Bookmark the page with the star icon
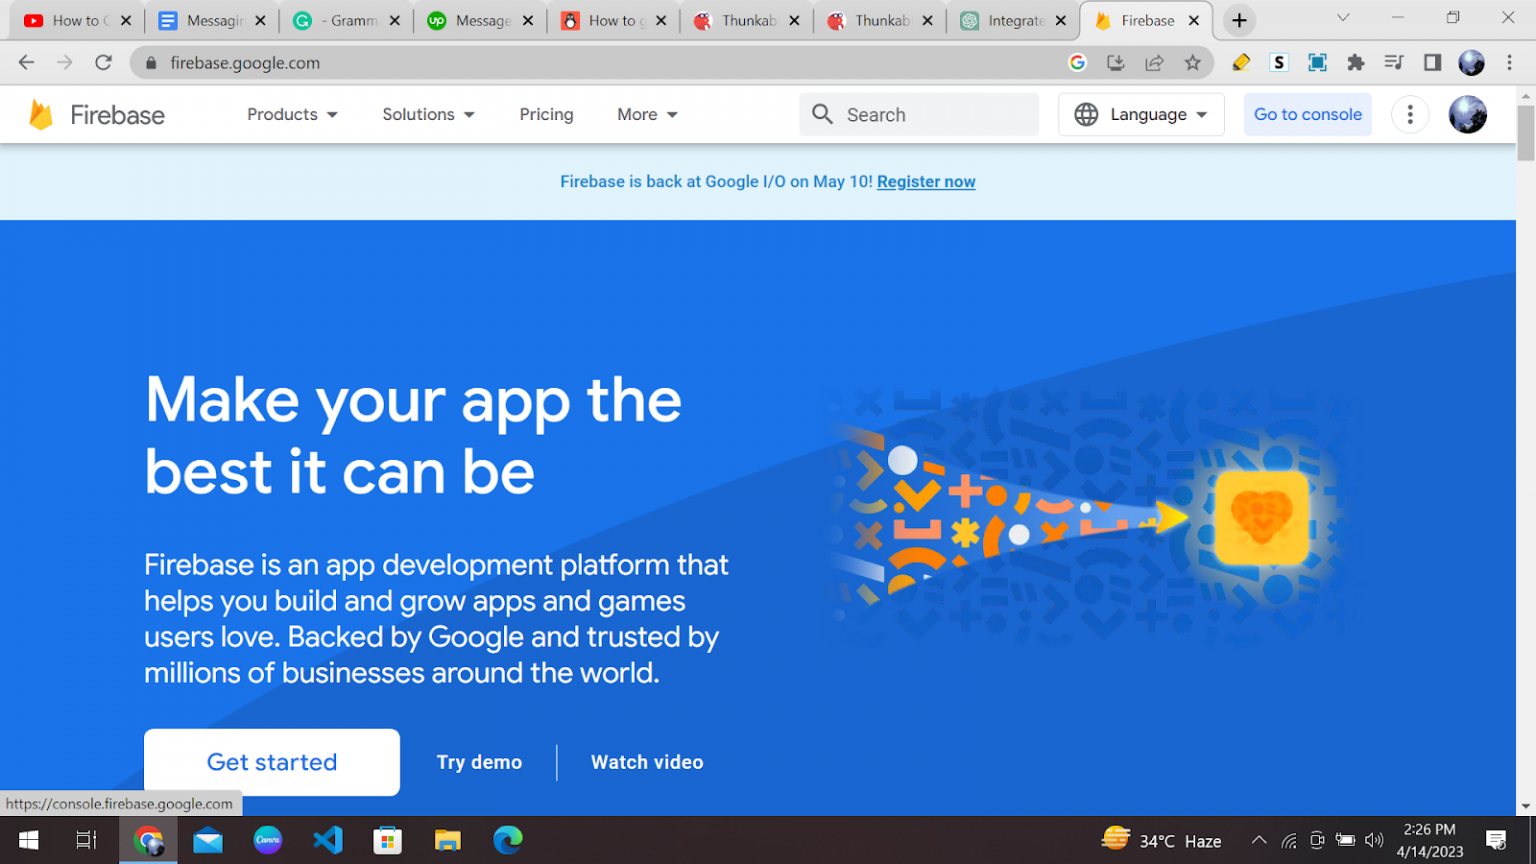The width and height of the screenshot is (1536, 864). point(1193,62)
